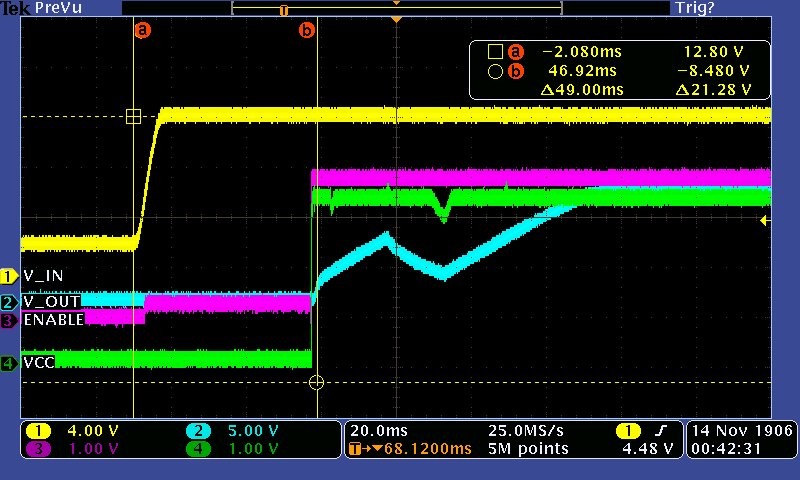The width and height of the screenshot is (800, 480).
Task: Click delta time readout 49.00ms
Action: [582, 90]
